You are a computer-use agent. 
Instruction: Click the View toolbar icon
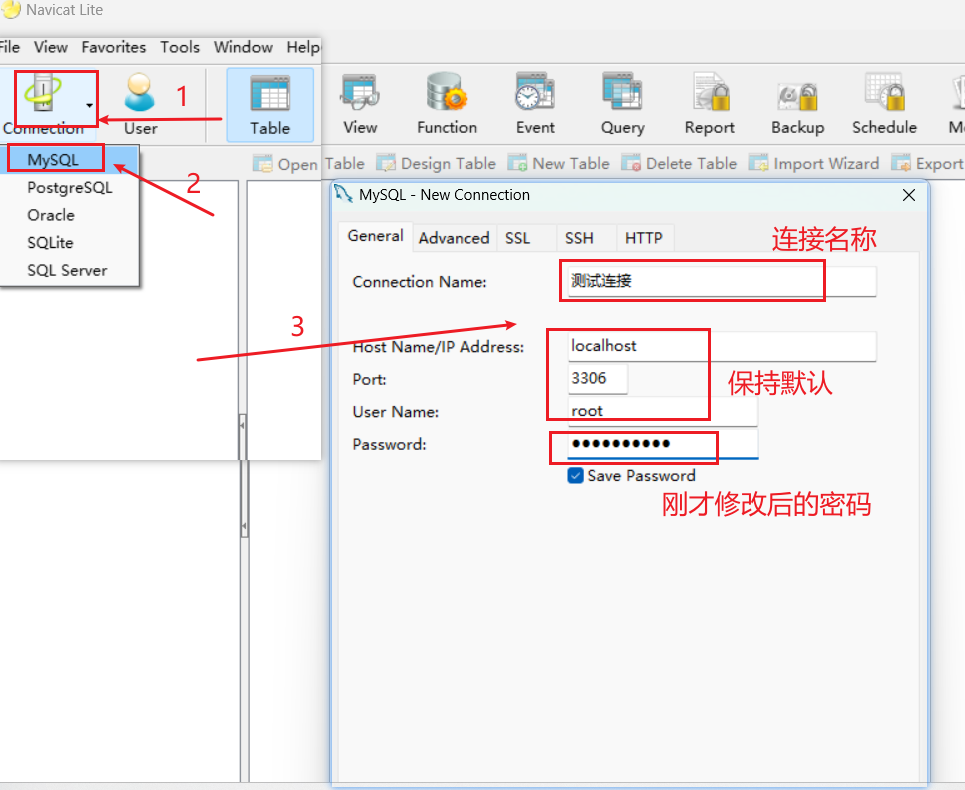point(360,104)
